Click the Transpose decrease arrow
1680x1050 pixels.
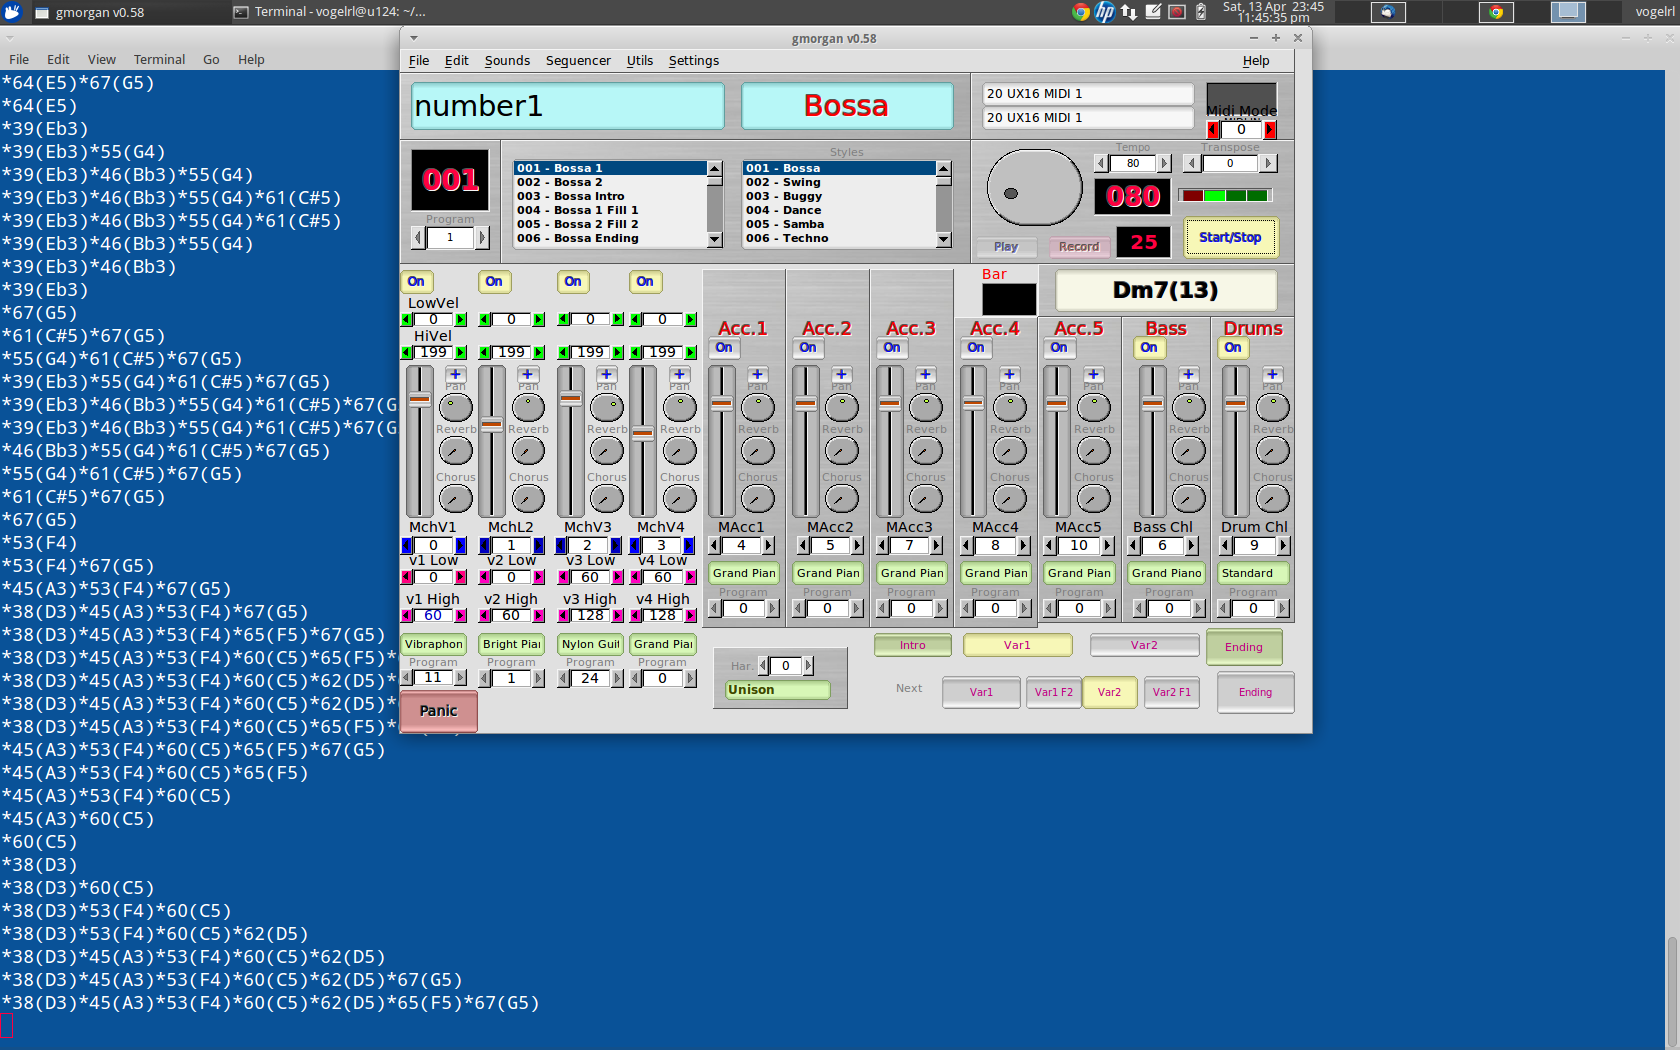pos(1192,163)
